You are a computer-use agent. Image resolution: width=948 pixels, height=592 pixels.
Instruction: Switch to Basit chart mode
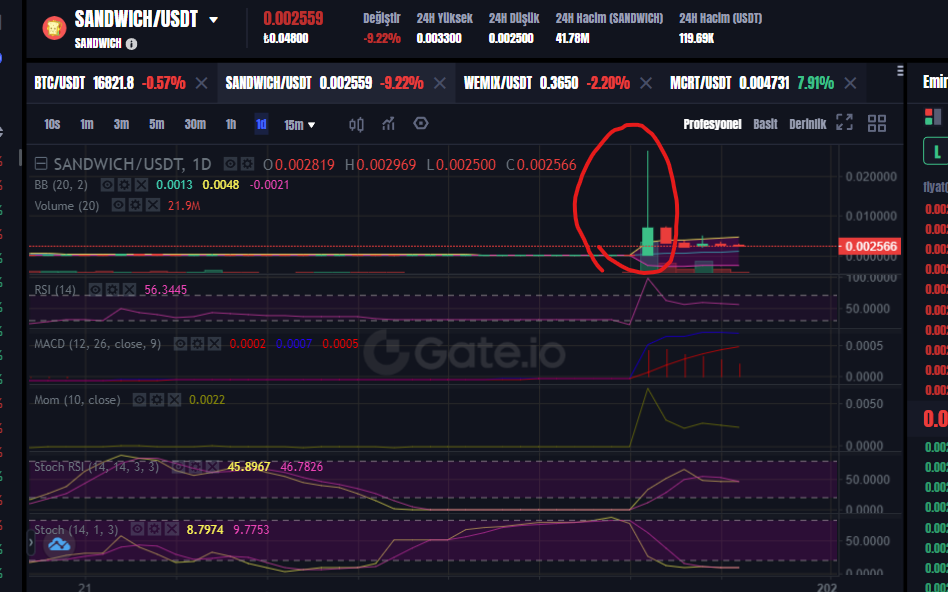pos(765,124)
